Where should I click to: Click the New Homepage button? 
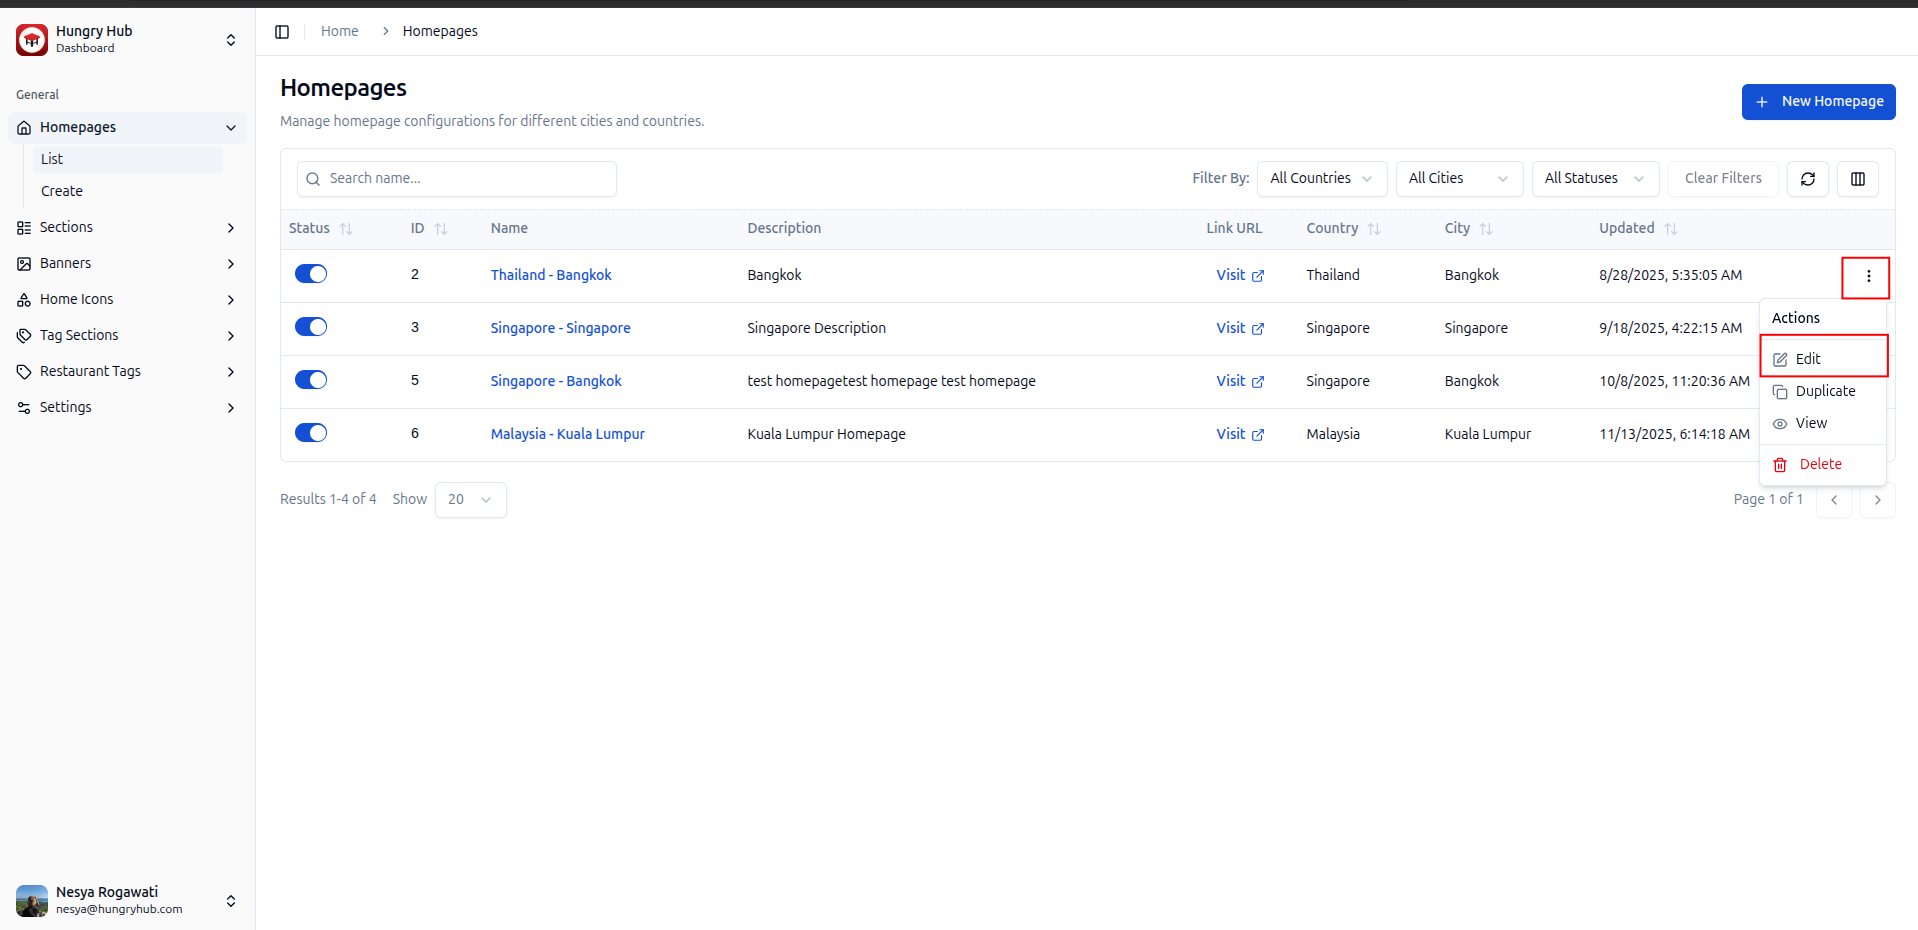click(x=1818, y=102)
